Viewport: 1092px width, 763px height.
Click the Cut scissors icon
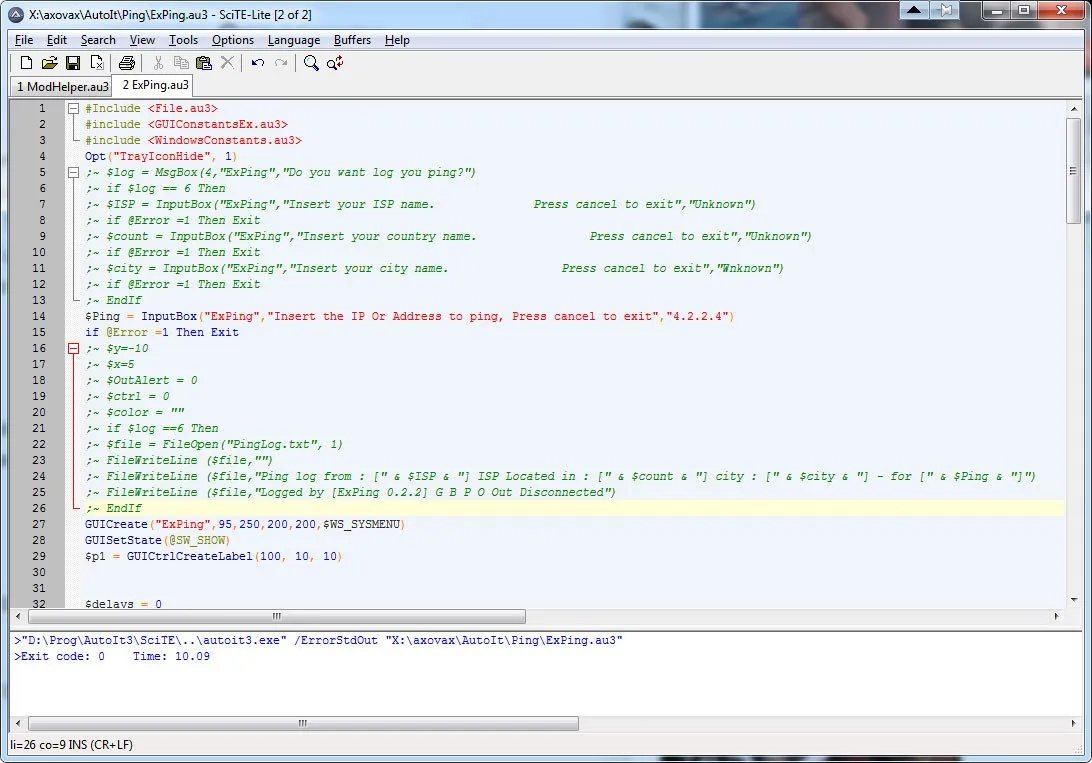(158, 63)
